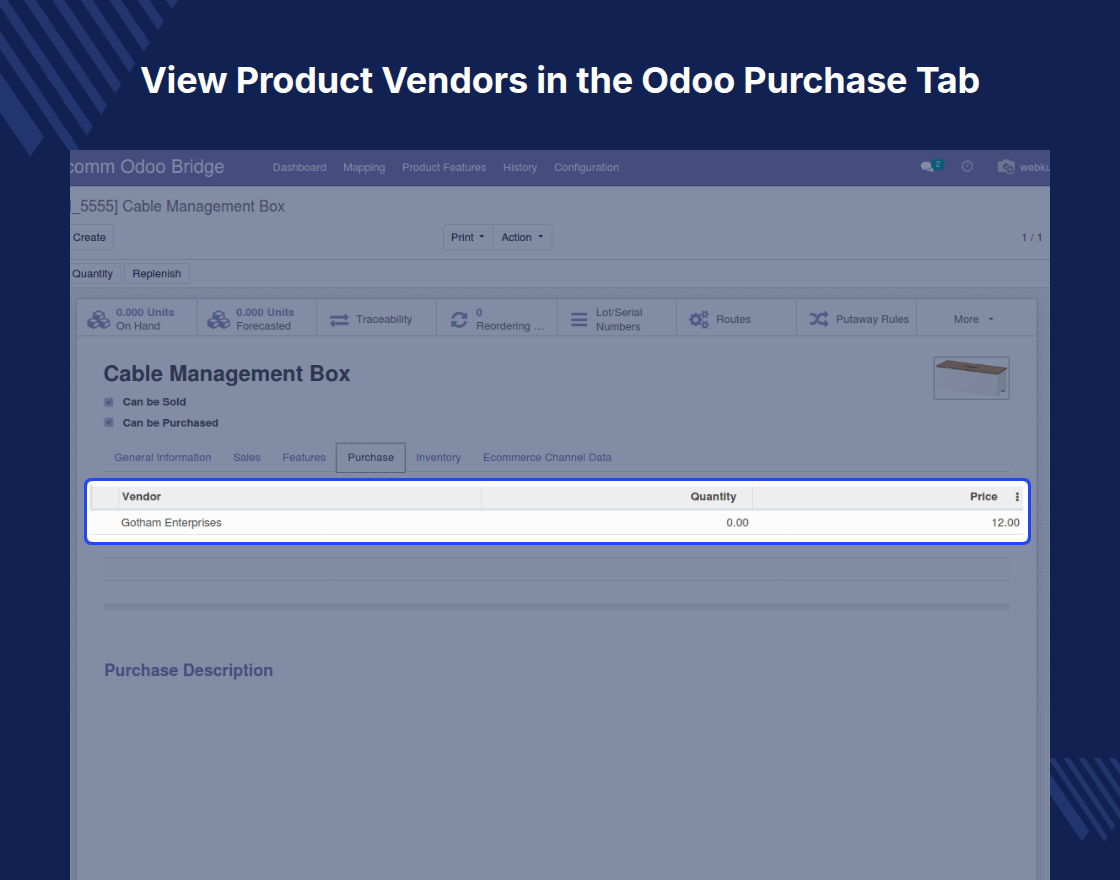
Task: Open Reordering rules refresh icon button
Action: click(x=497, y=319)
